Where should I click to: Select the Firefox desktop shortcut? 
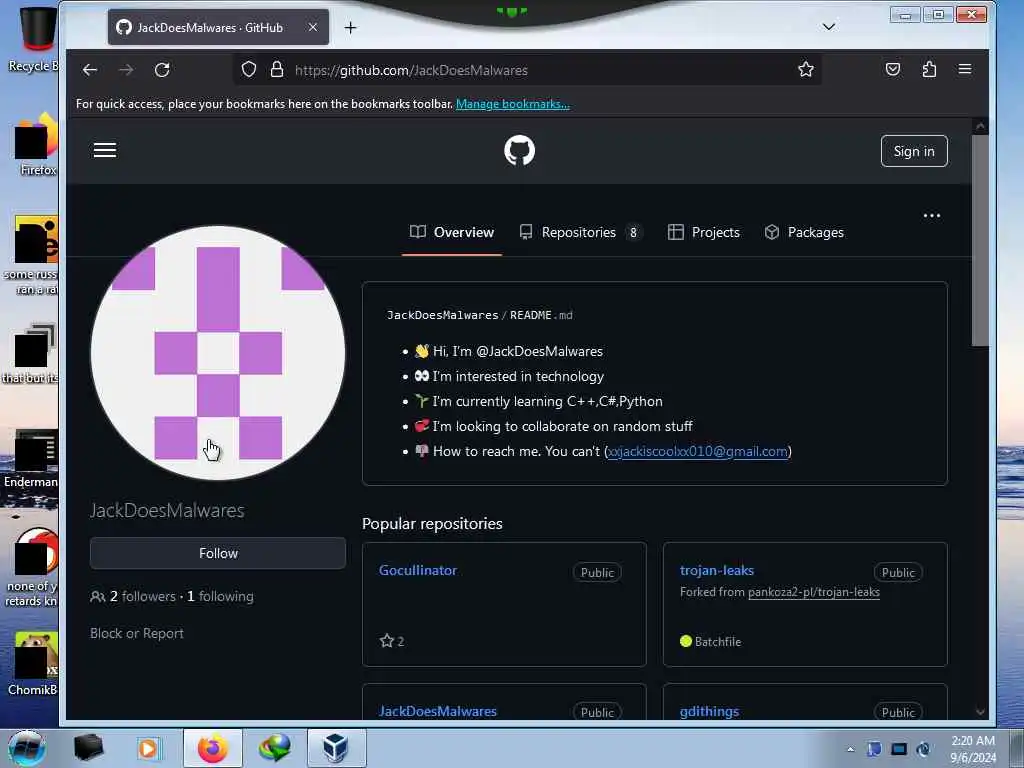pyautogui.click(x=37, y=144)
